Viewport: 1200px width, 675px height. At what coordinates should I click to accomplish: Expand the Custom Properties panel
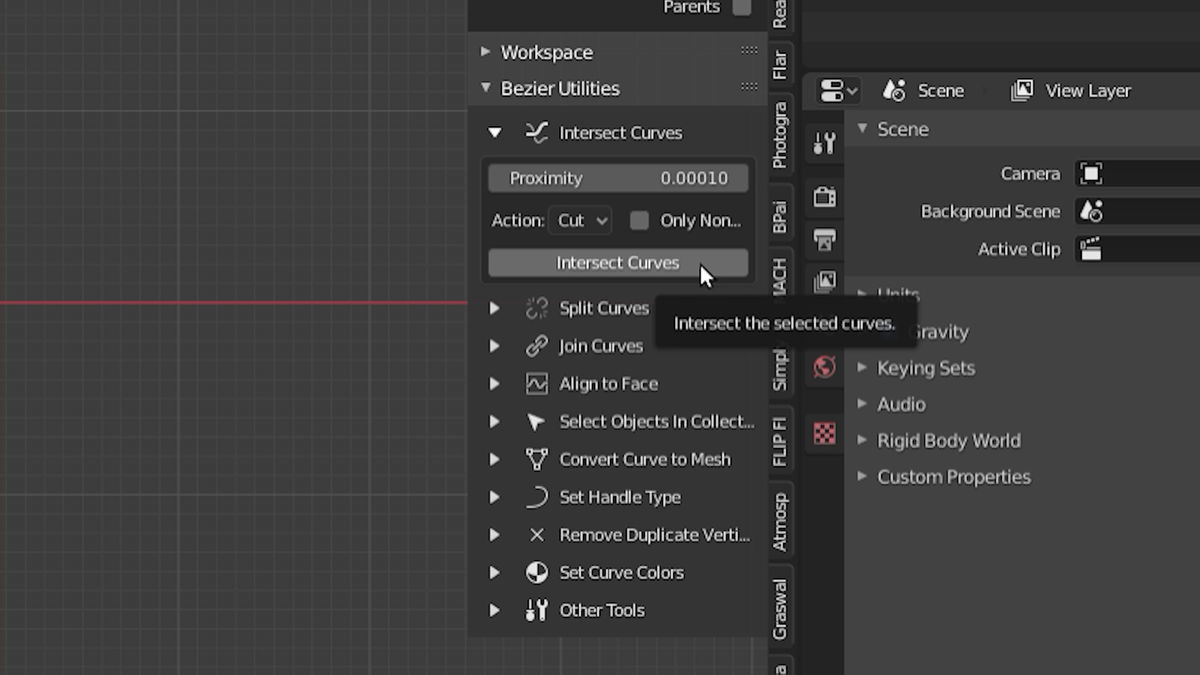[x=862, y=476]
